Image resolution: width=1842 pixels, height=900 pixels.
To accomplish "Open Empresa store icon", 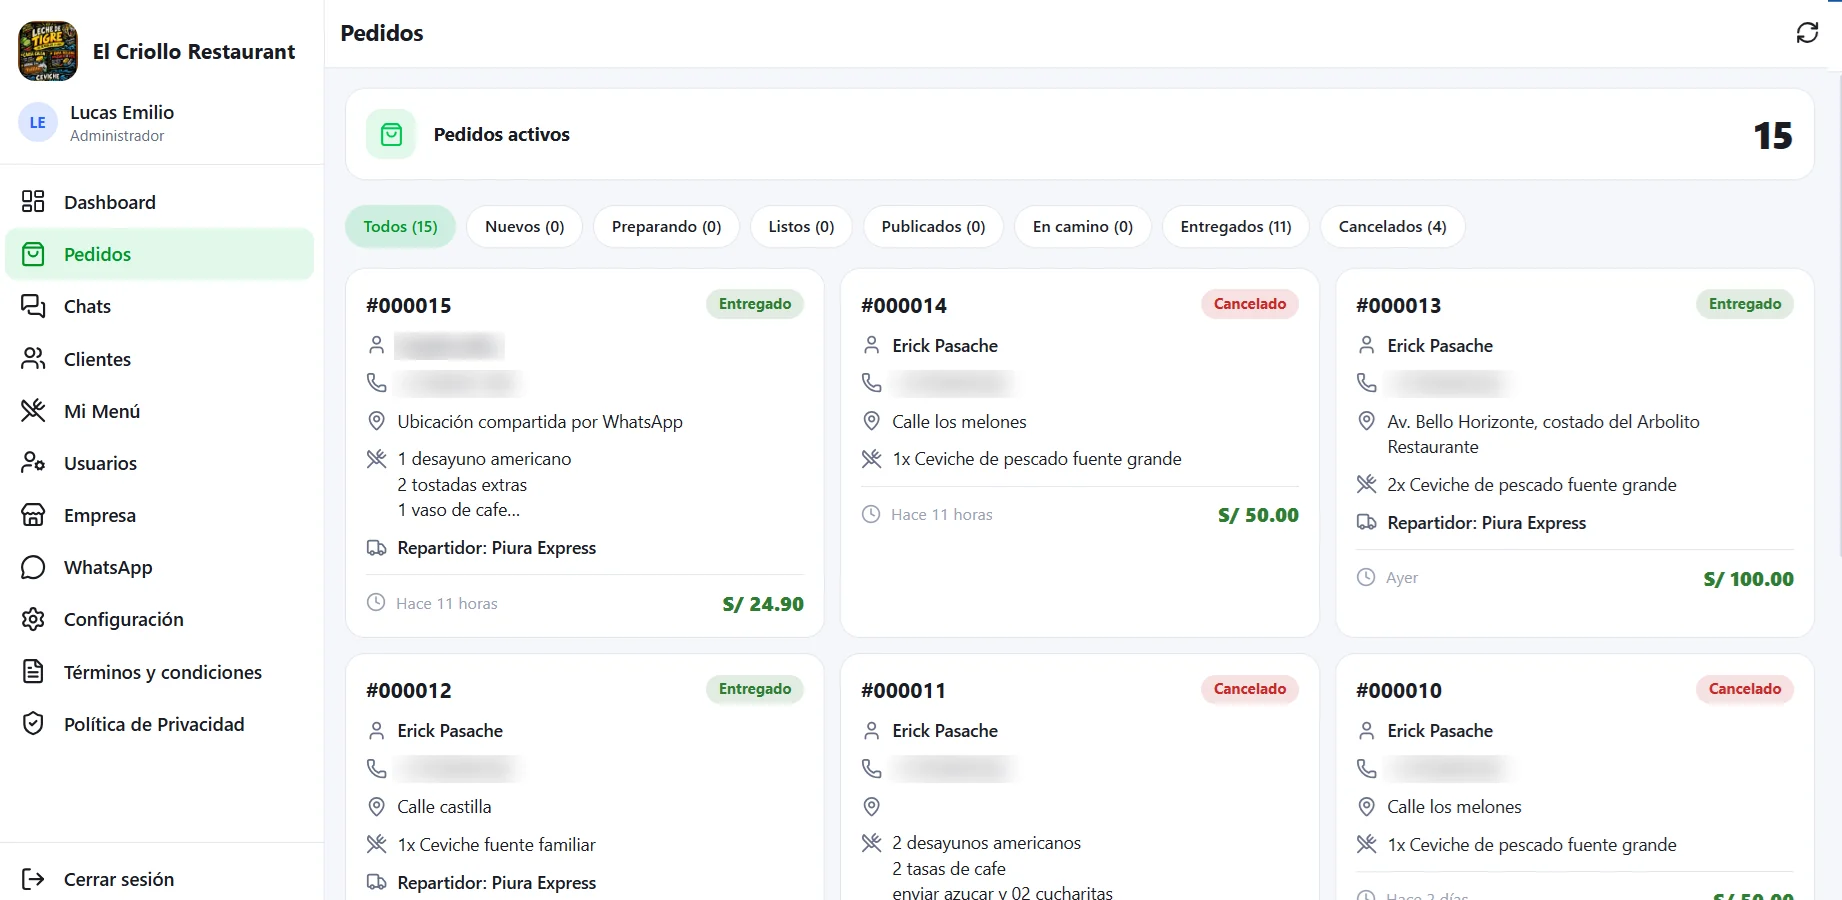I will [x=33, y=515].
